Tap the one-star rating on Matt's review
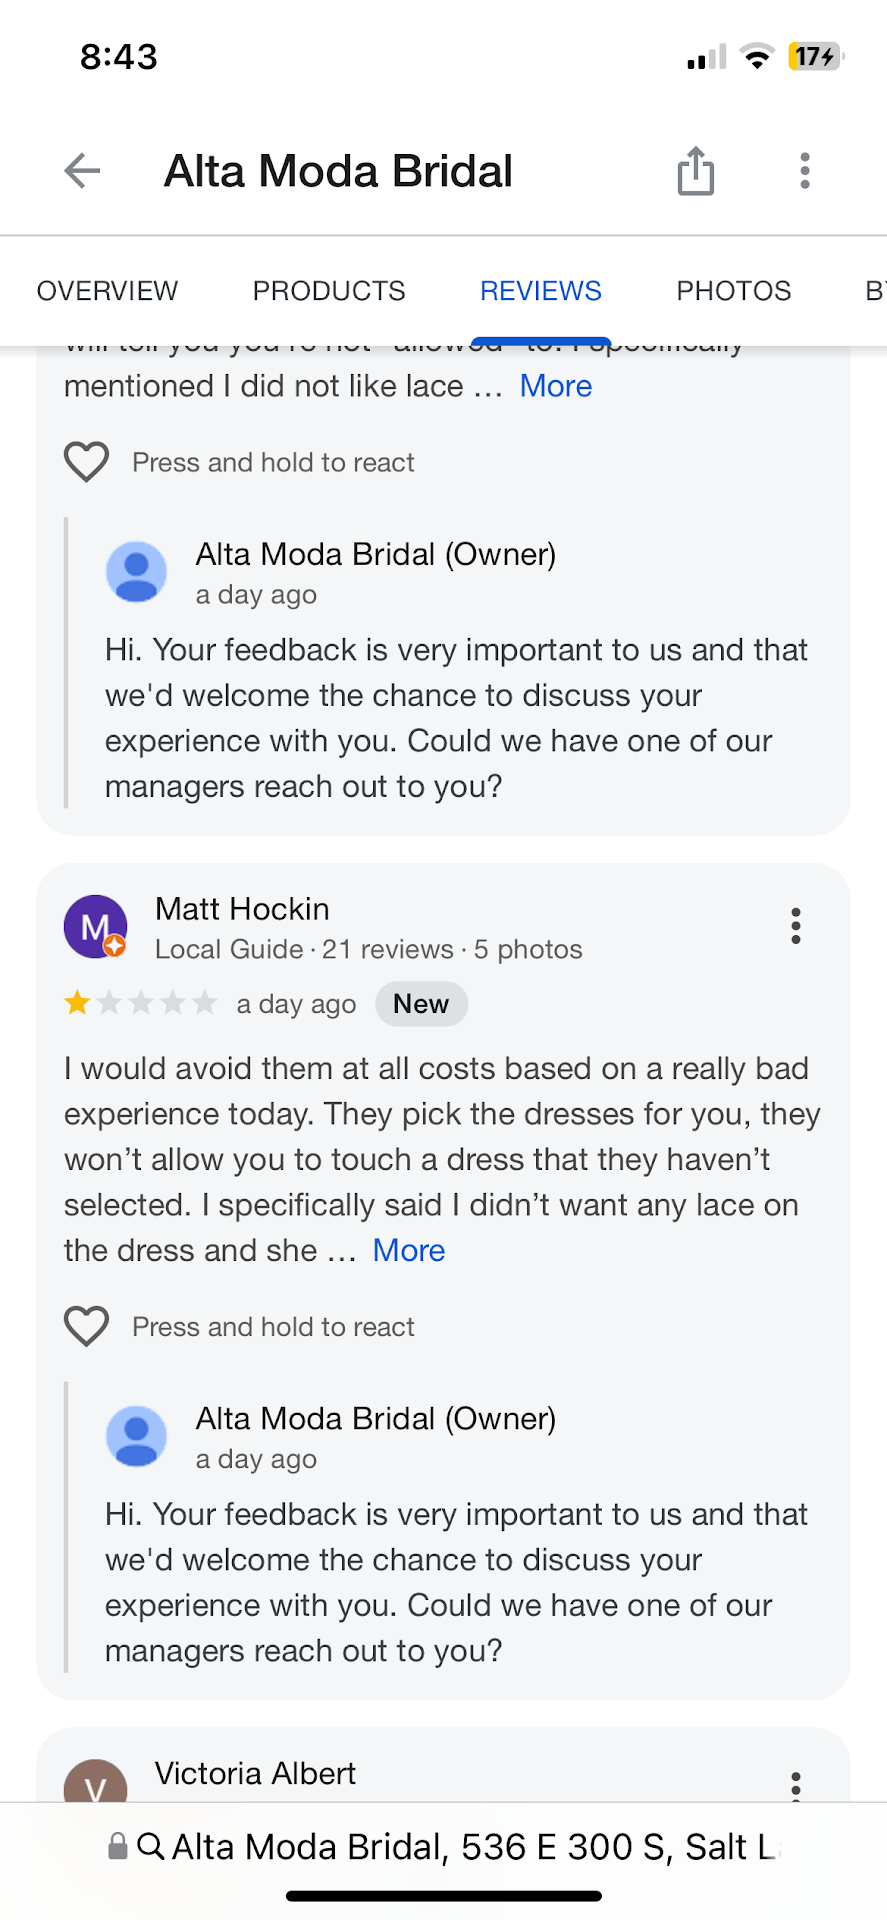The width and height of the screenshot is (887, 1920). coord(77,1003)
